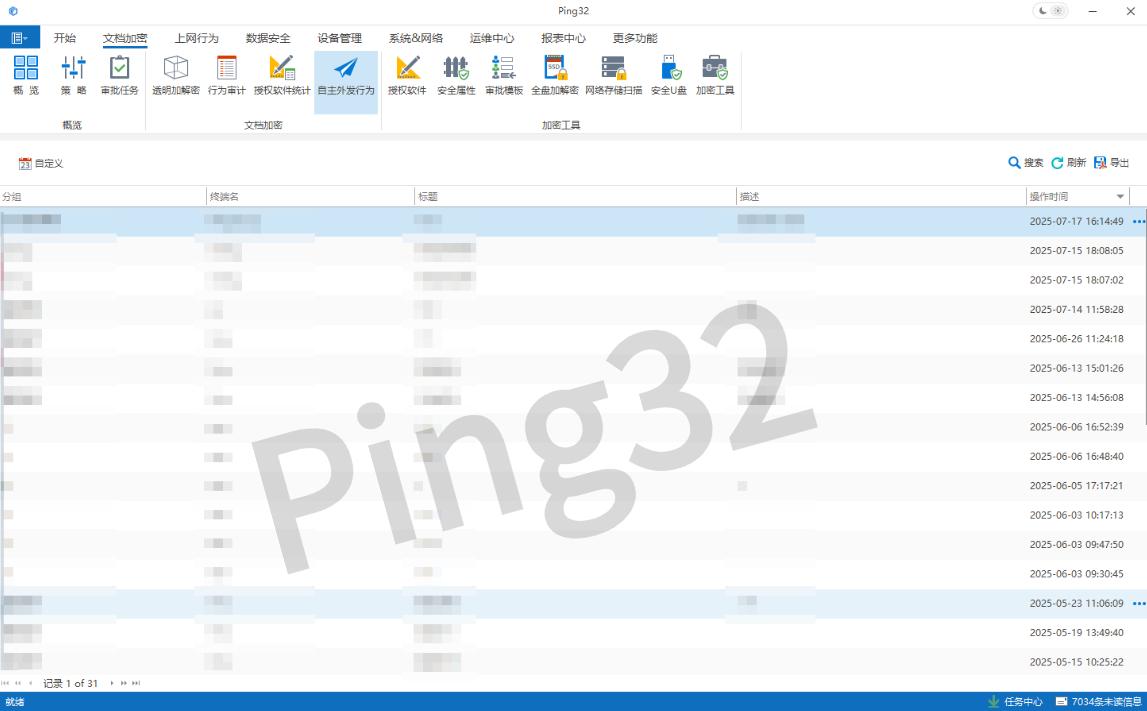The image size is (1147, 711).
Task: Switch to the 上网行为 ribbon tab
Action: click(196, 38)
